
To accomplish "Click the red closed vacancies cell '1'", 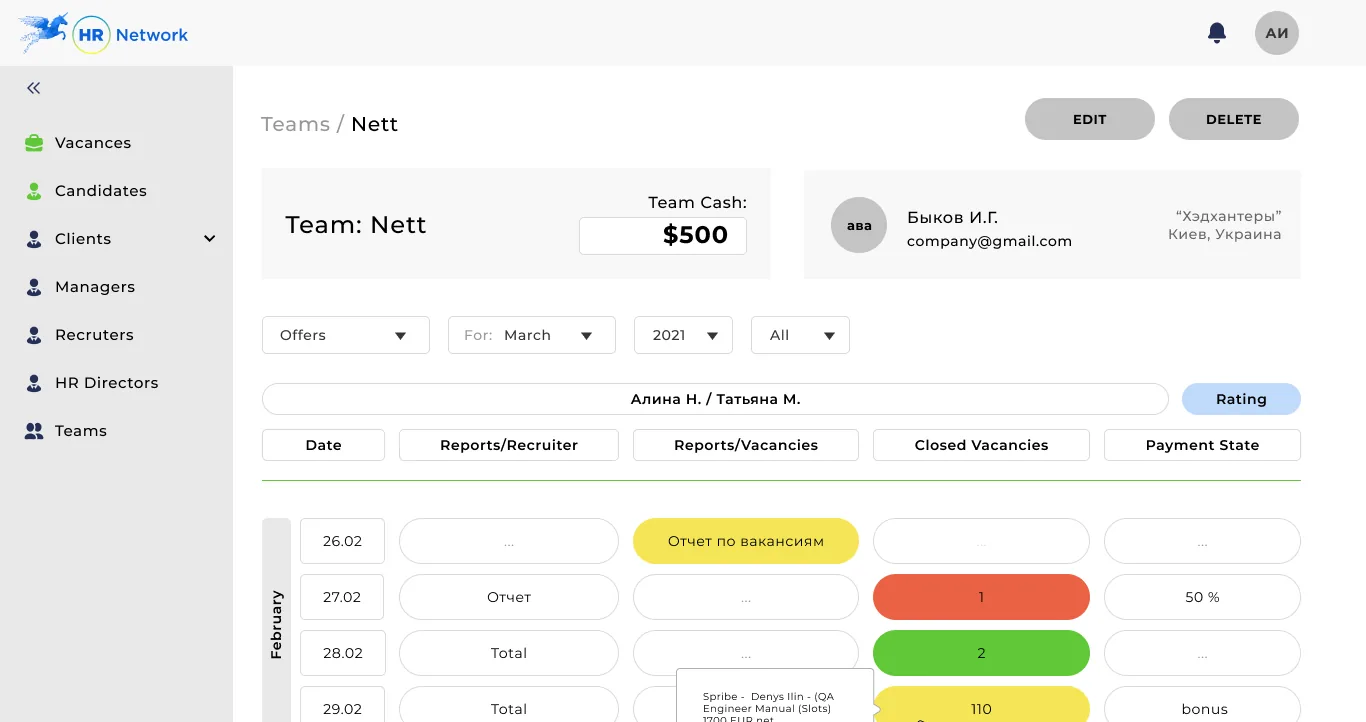I will 981,597.
